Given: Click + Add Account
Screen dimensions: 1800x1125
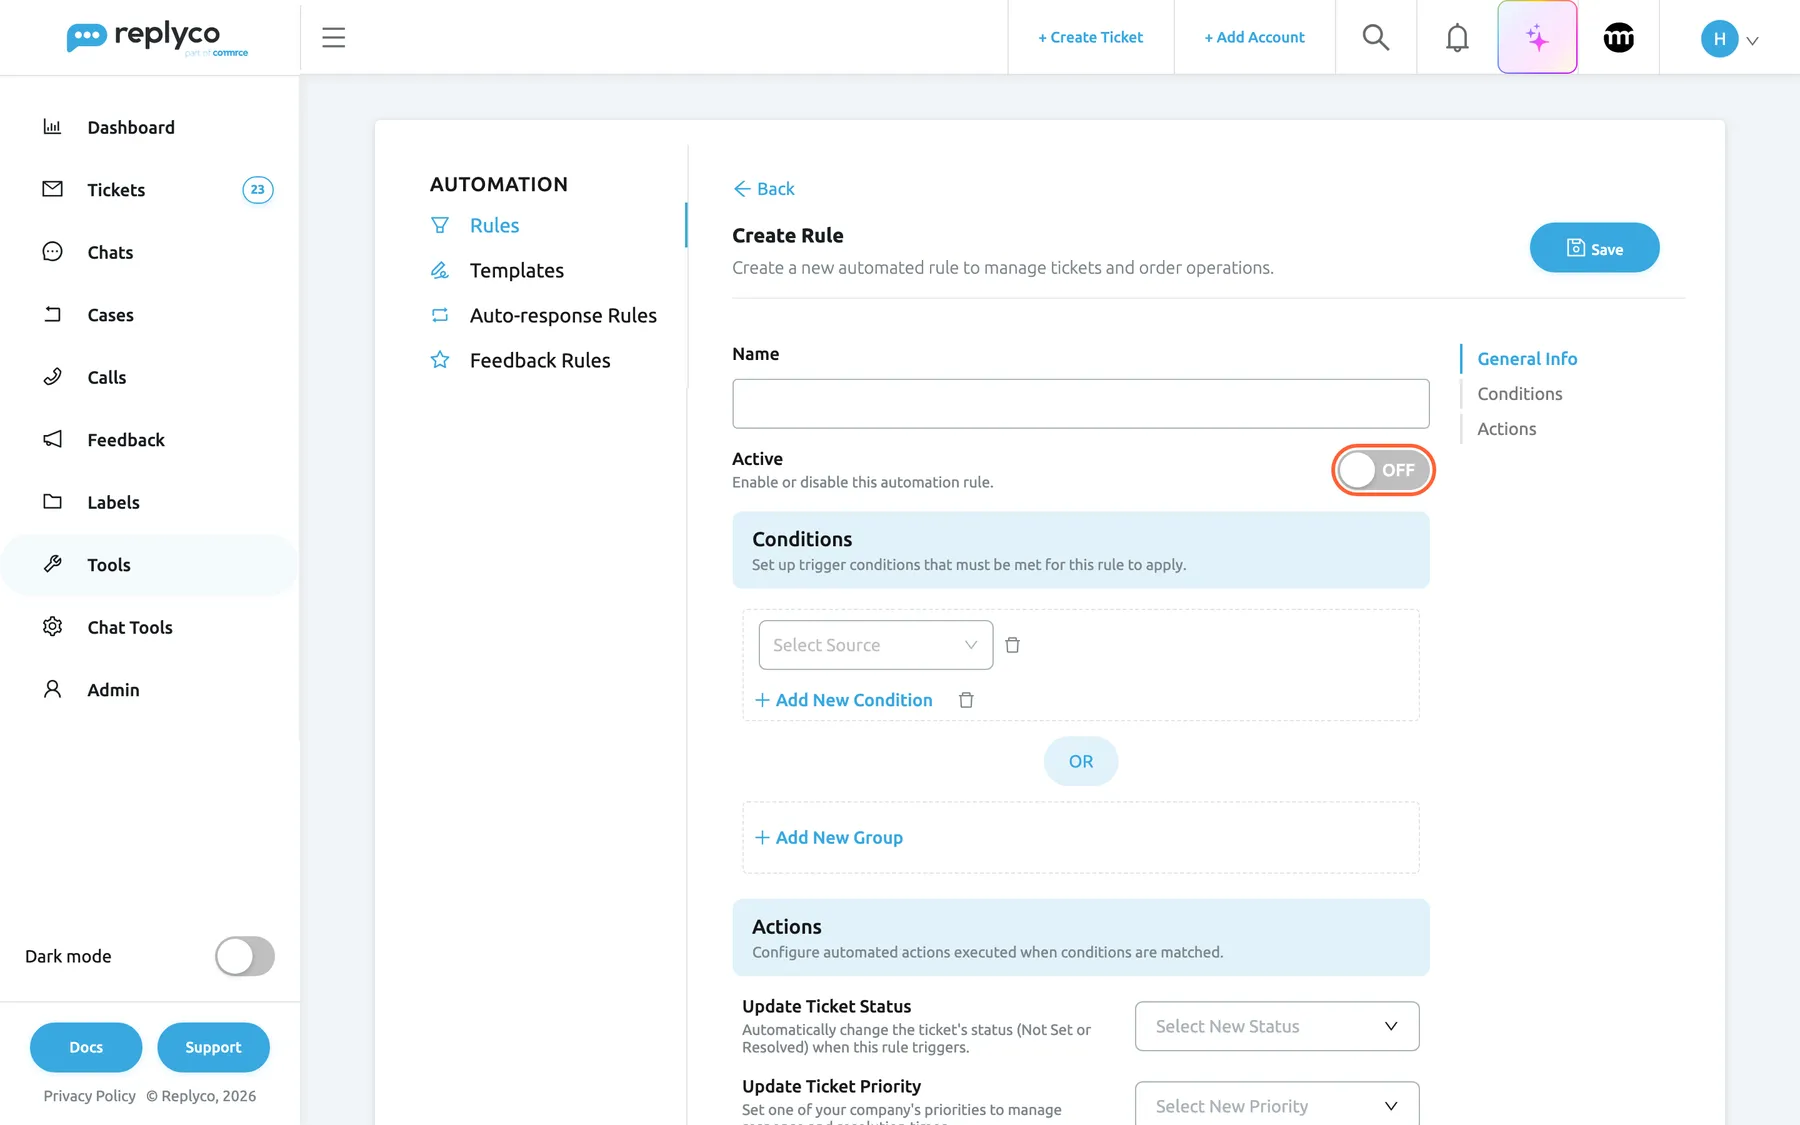Looking at the screenshot, I should (1254, 38).
